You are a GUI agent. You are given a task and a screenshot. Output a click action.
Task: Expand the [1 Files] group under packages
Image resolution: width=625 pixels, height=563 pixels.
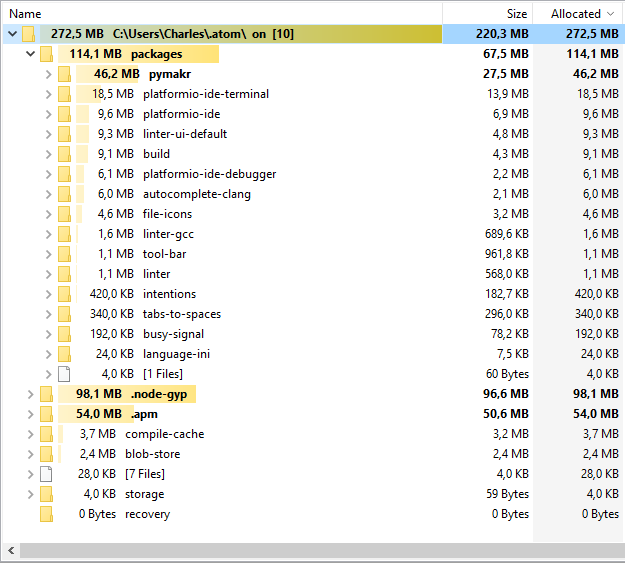click(48, 374)
